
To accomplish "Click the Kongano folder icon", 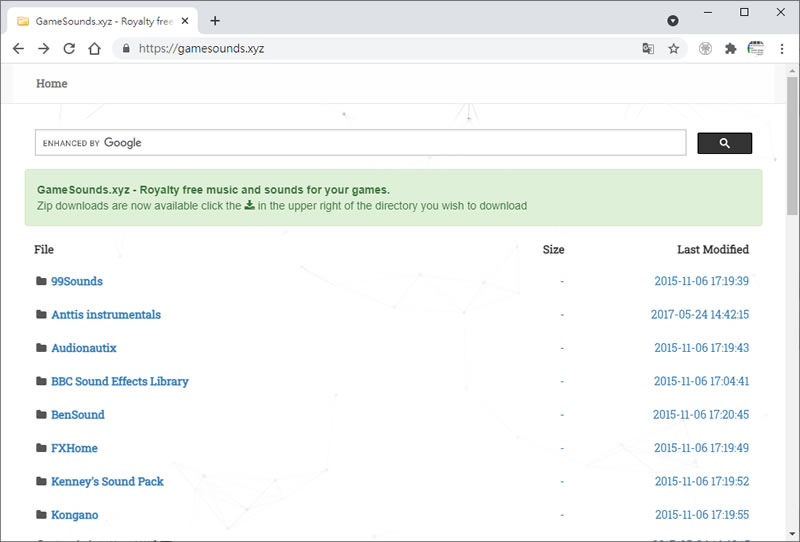I will (41, 514).
